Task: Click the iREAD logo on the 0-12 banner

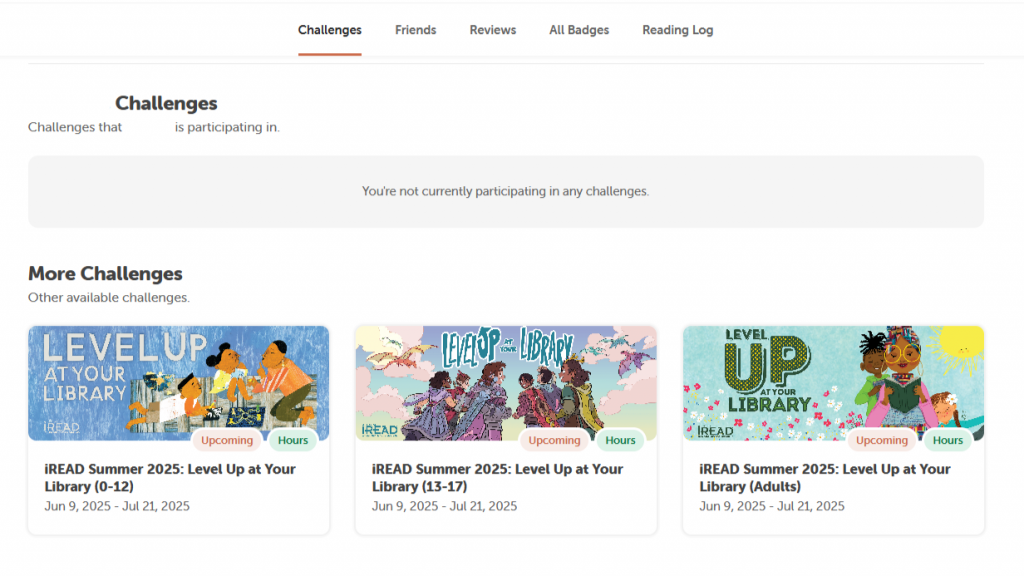Action: [x=61, y=427]
